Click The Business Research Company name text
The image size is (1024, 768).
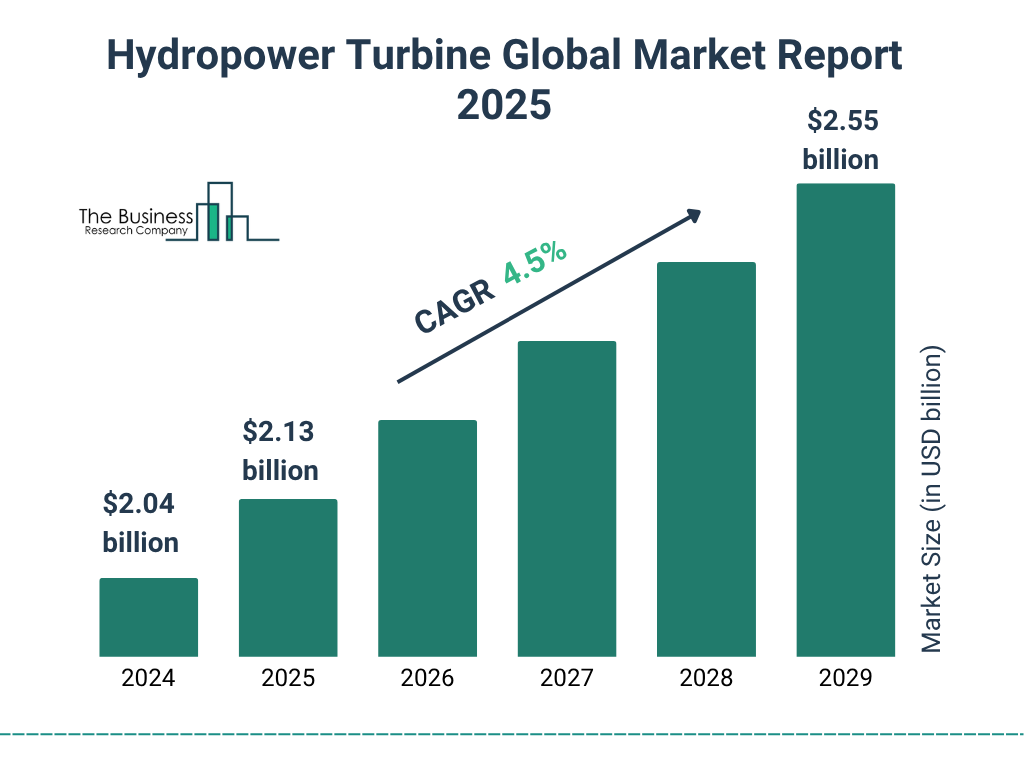136,223
